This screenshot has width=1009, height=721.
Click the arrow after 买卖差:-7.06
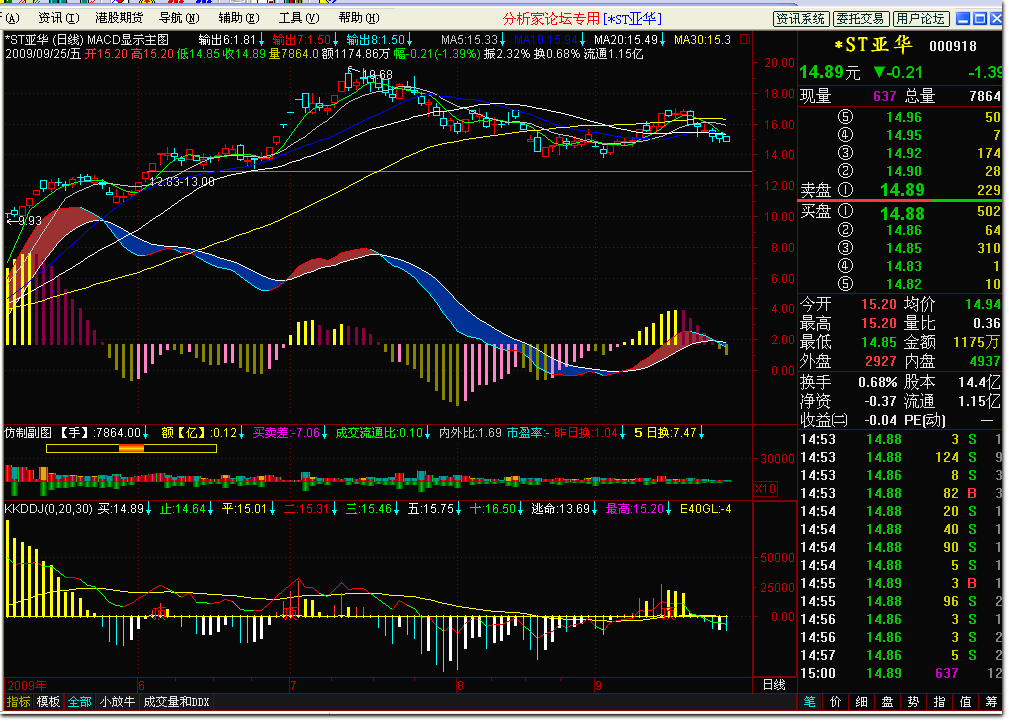324,433
